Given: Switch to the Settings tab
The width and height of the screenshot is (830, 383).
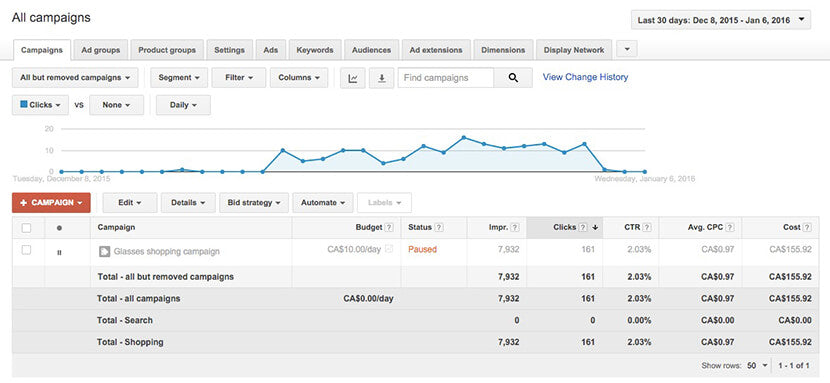Looking at the screenshot, I should [229, 50].
